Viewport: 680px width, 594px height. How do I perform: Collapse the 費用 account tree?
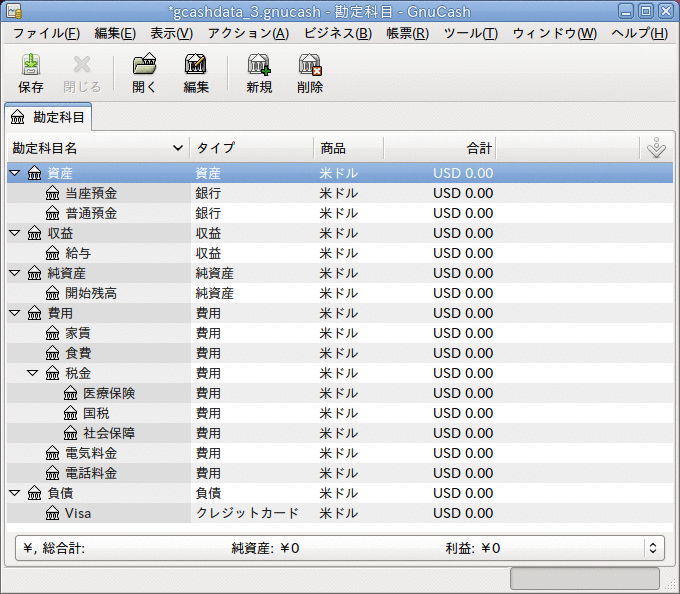[x=15, y=313]
